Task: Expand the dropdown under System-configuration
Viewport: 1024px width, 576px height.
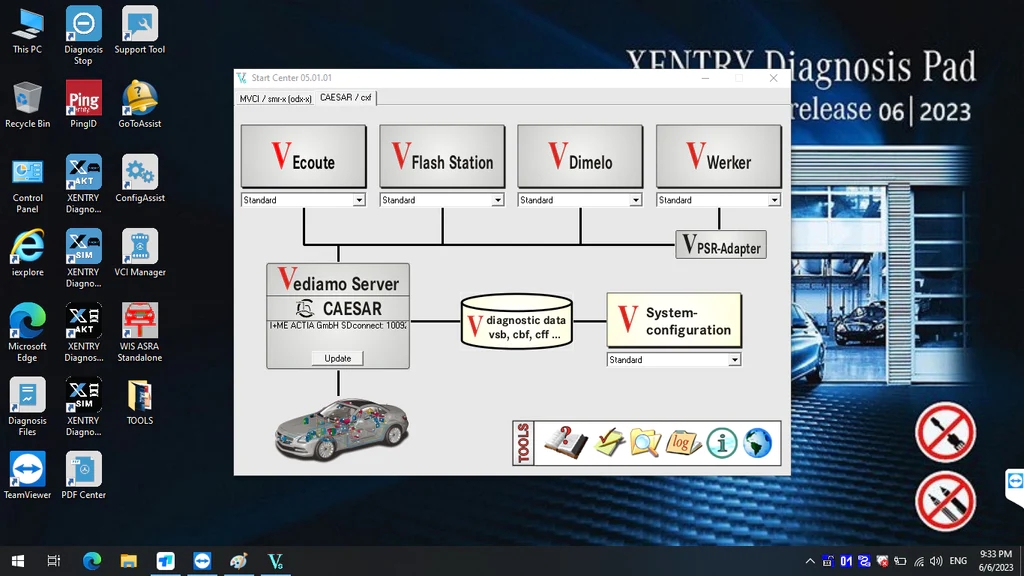Action: [735, 360]
